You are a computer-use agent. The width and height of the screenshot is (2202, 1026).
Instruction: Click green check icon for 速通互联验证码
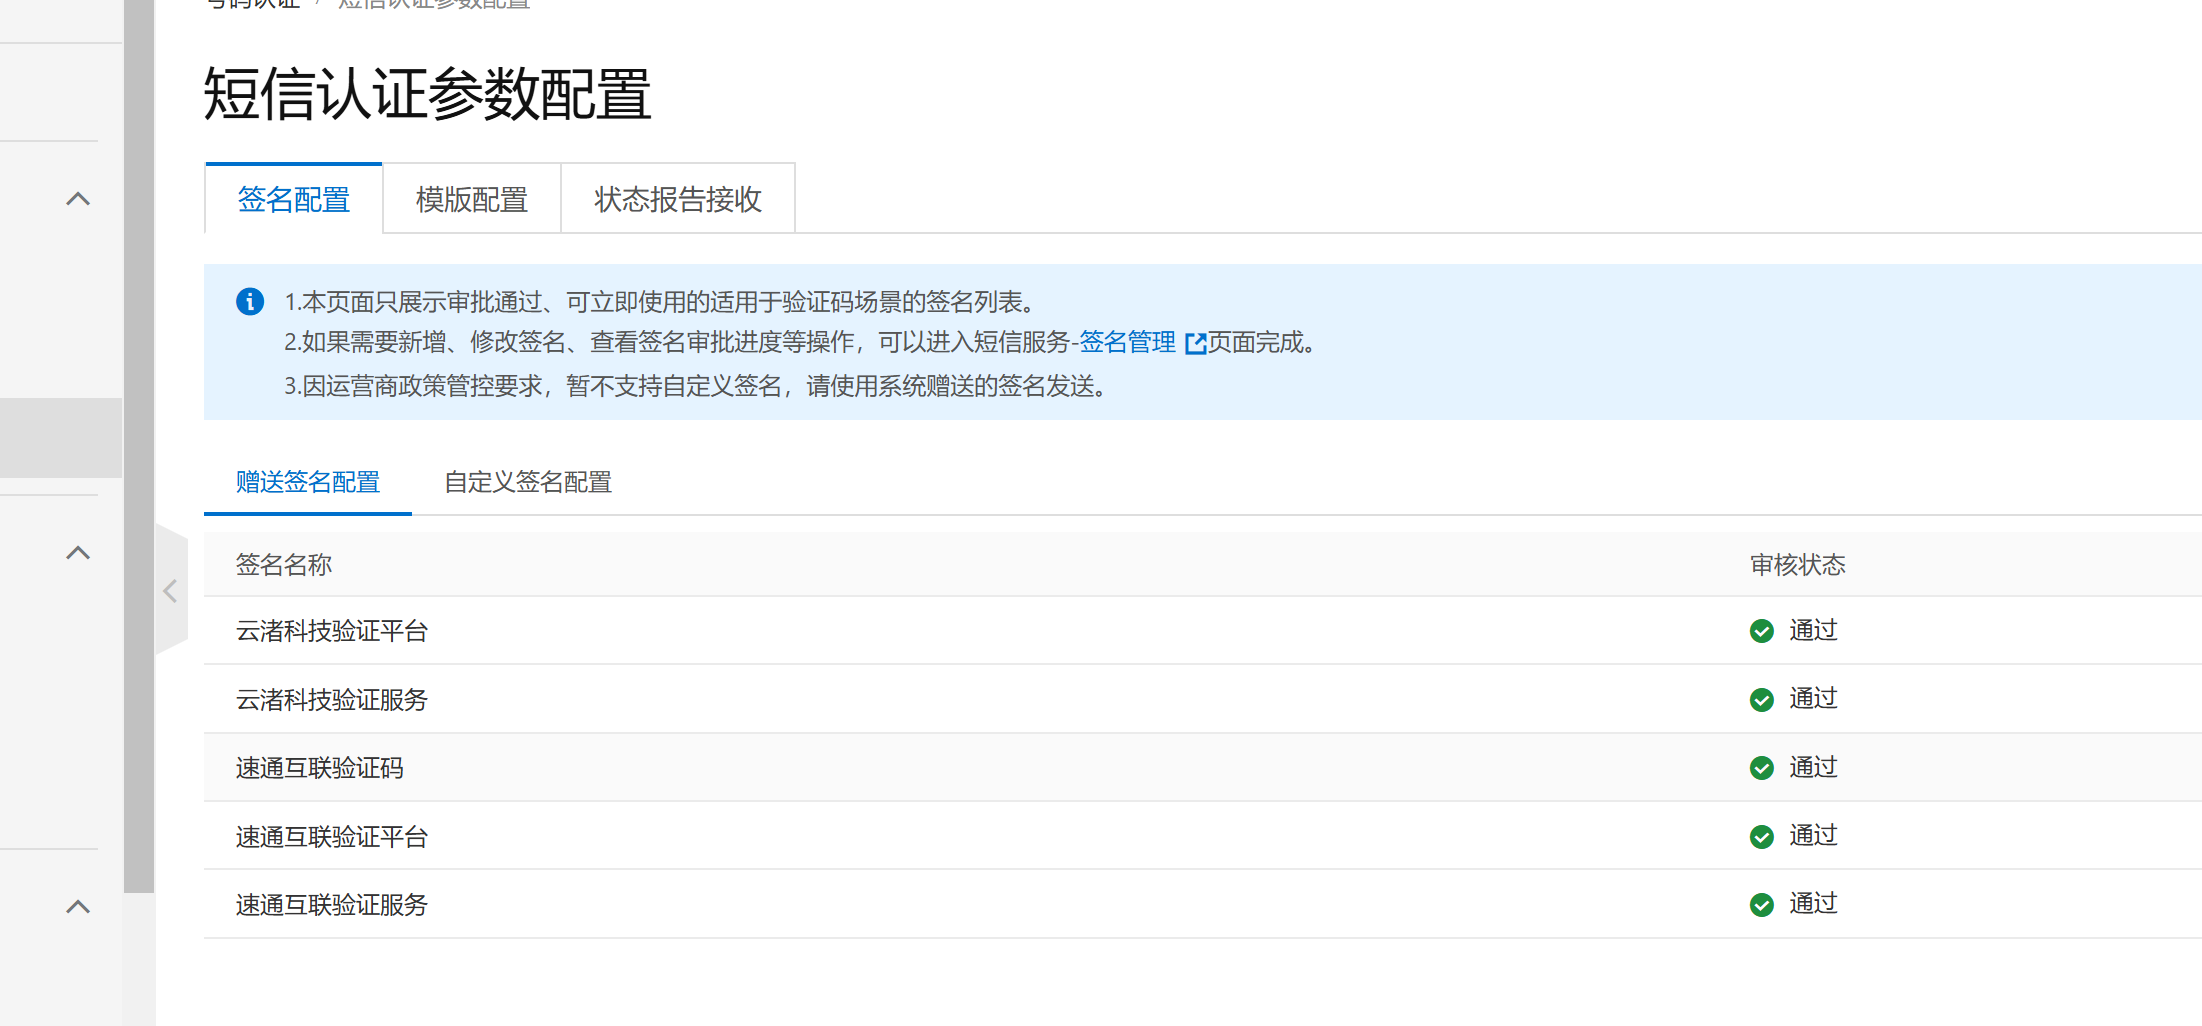(1761, 768)
